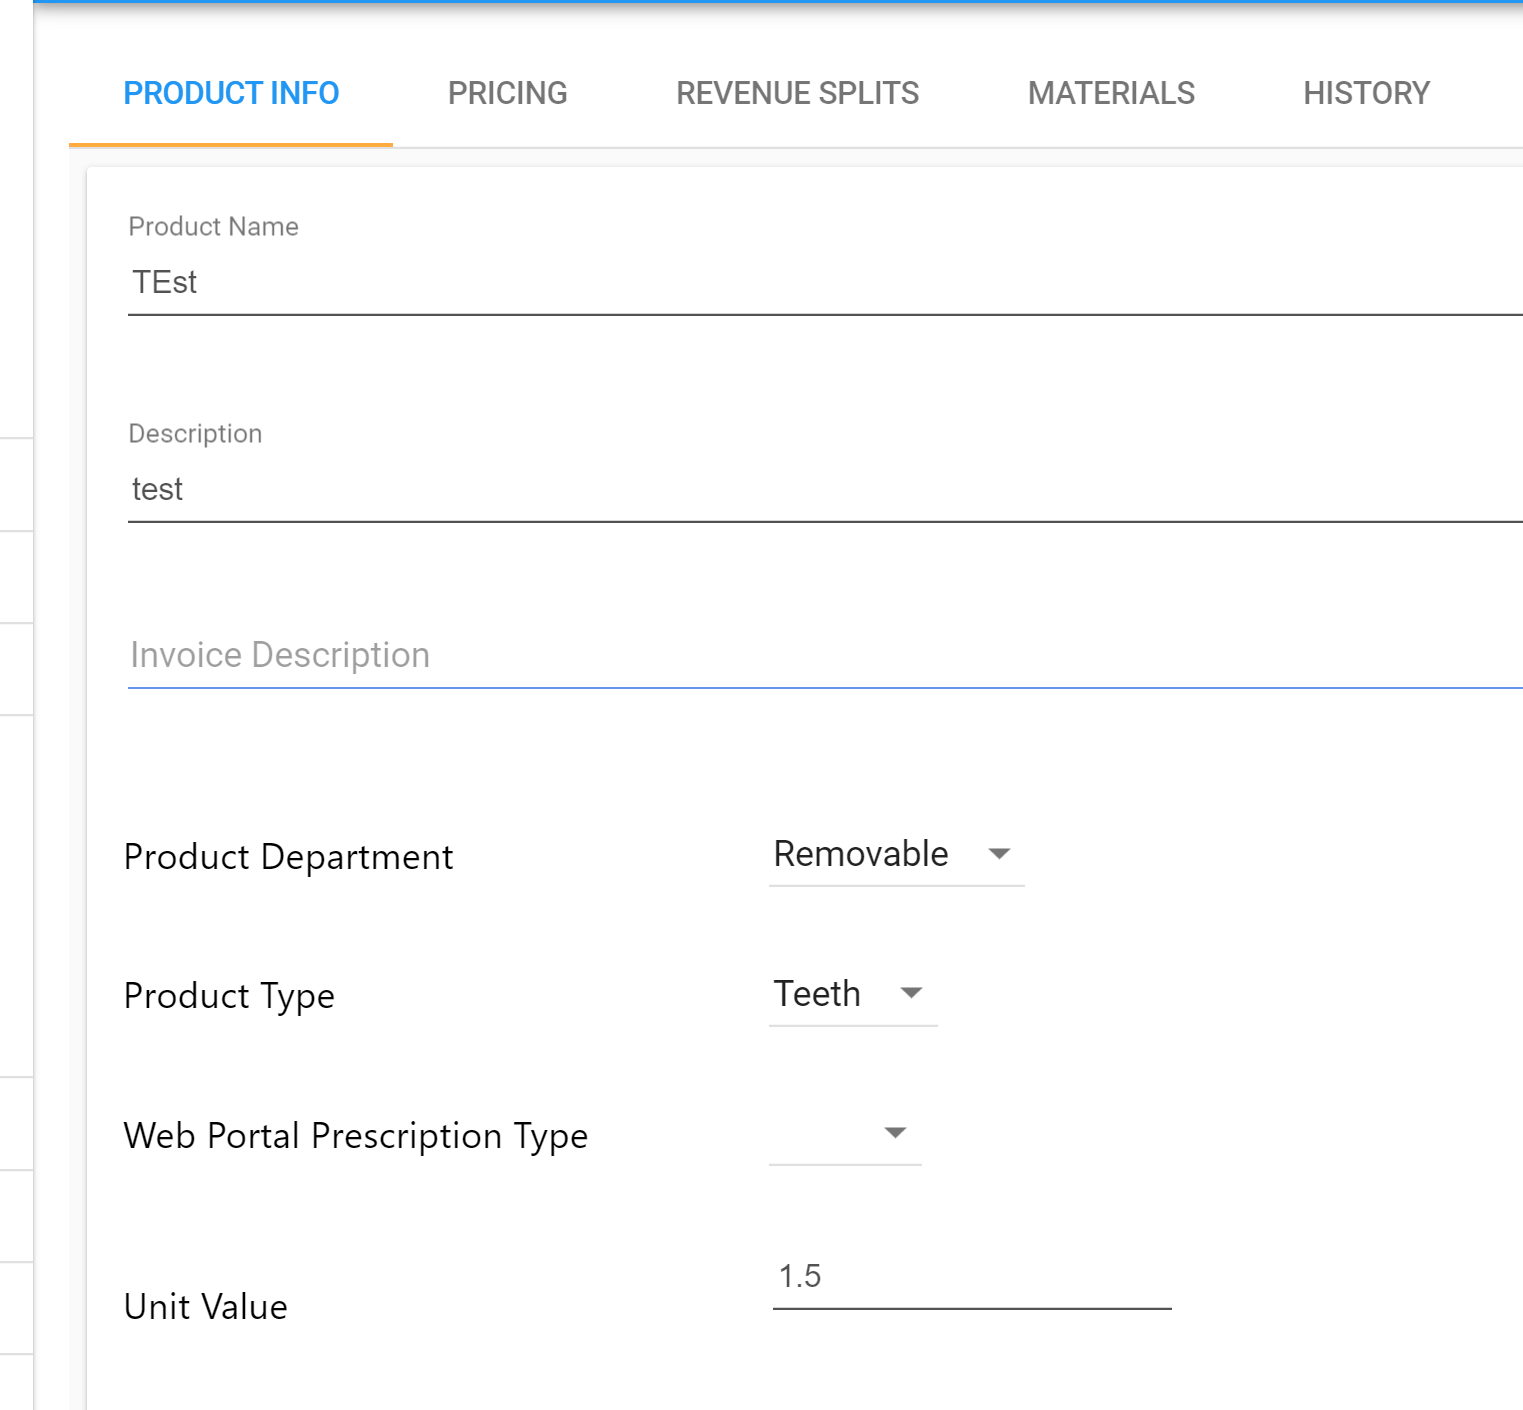Click the "Unit Value" label
Screen dimensions: 1523x1410
tap(204, 1307)
